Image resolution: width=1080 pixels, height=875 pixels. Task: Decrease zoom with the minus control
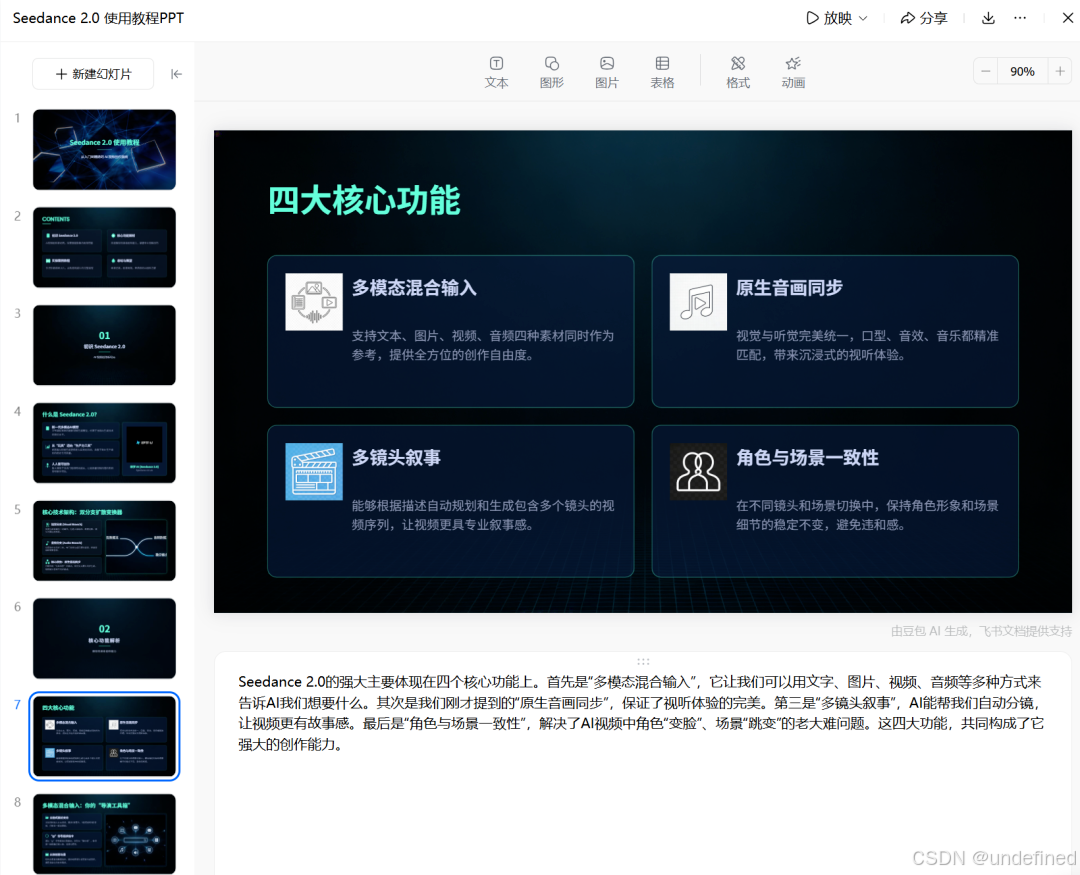[x=984, y=71]
